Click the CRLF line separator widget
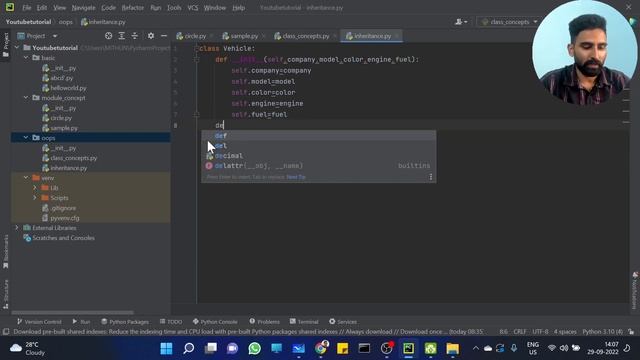This screenshot has height=360, width=640. [x=520, y=331]
